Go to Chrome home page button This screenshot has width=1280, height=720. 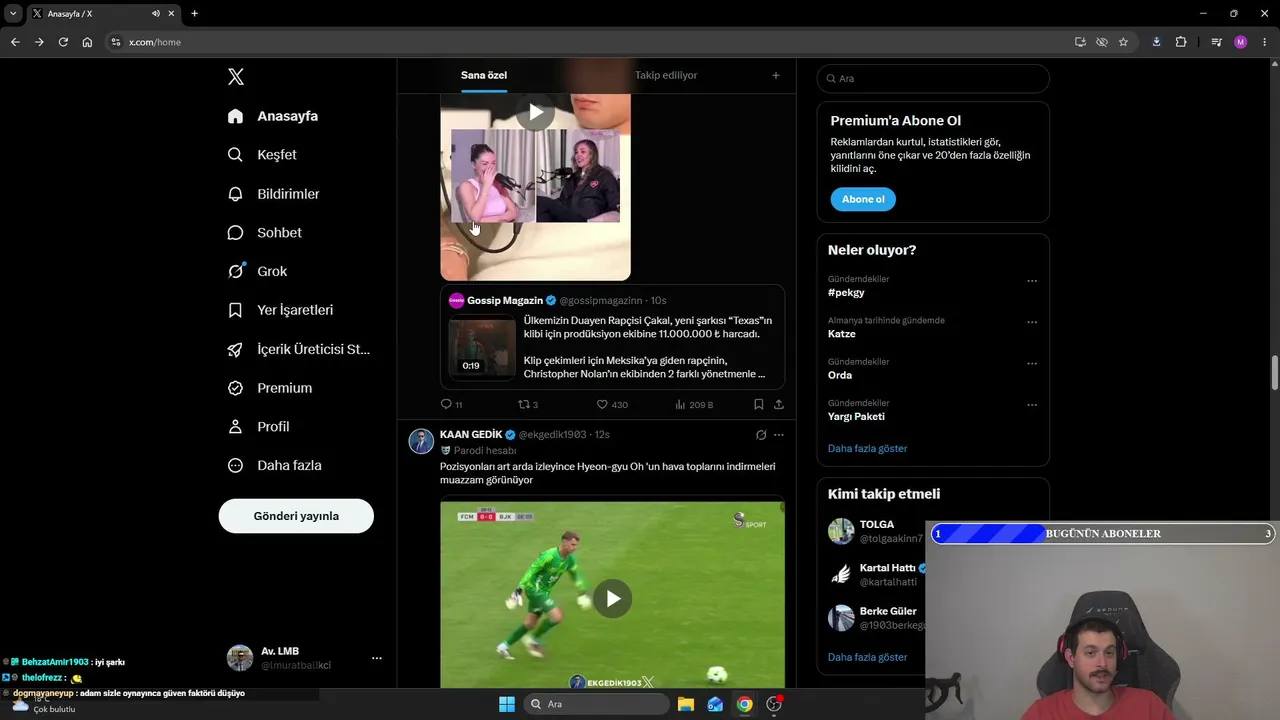pyautogui.click(x=87, y=42)
